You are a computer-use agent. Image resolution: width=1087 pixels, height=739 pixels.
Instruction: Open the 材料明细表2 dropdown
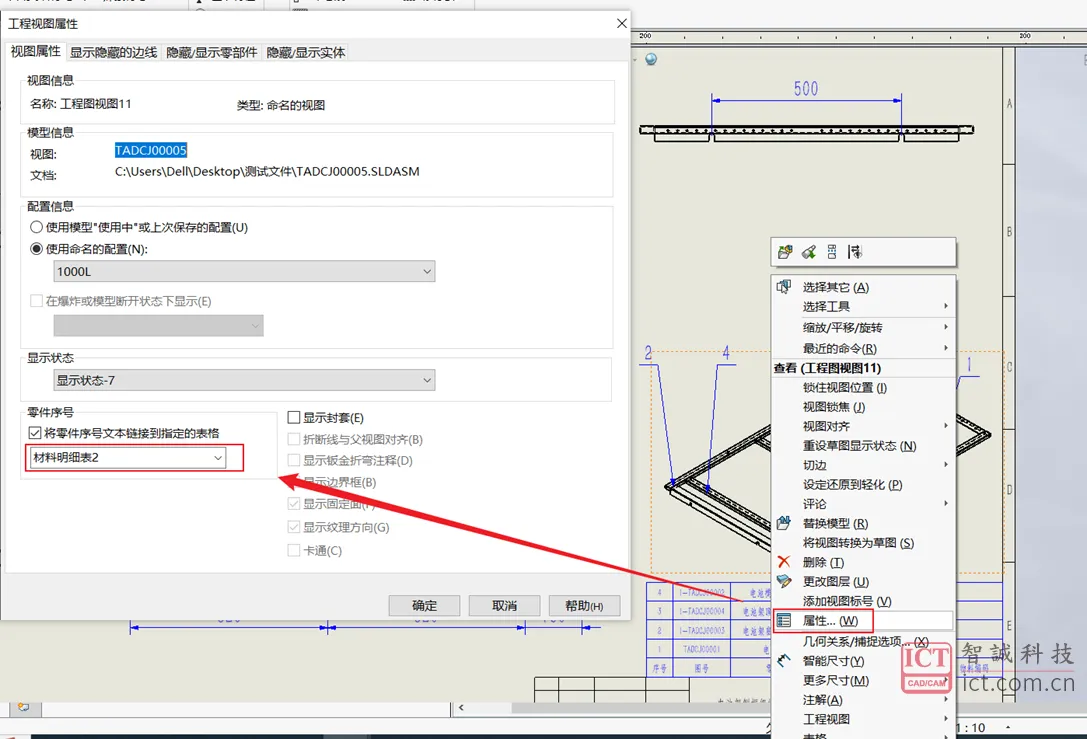tap(128, 458)
